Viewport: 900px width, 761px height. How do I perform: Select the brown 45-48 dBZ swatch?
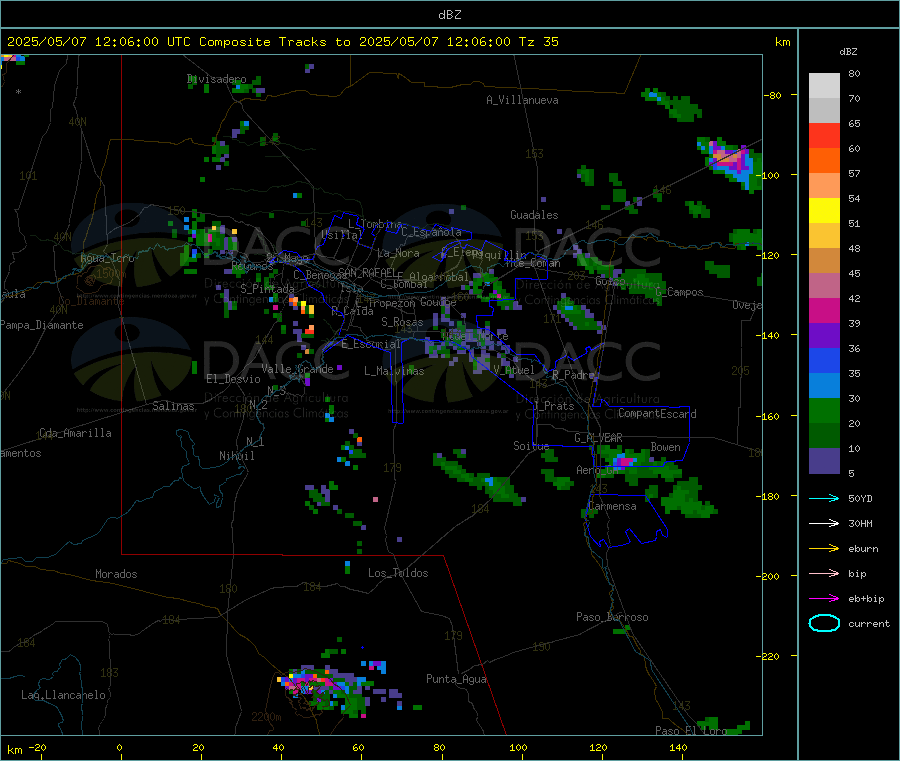coord(824,261)
